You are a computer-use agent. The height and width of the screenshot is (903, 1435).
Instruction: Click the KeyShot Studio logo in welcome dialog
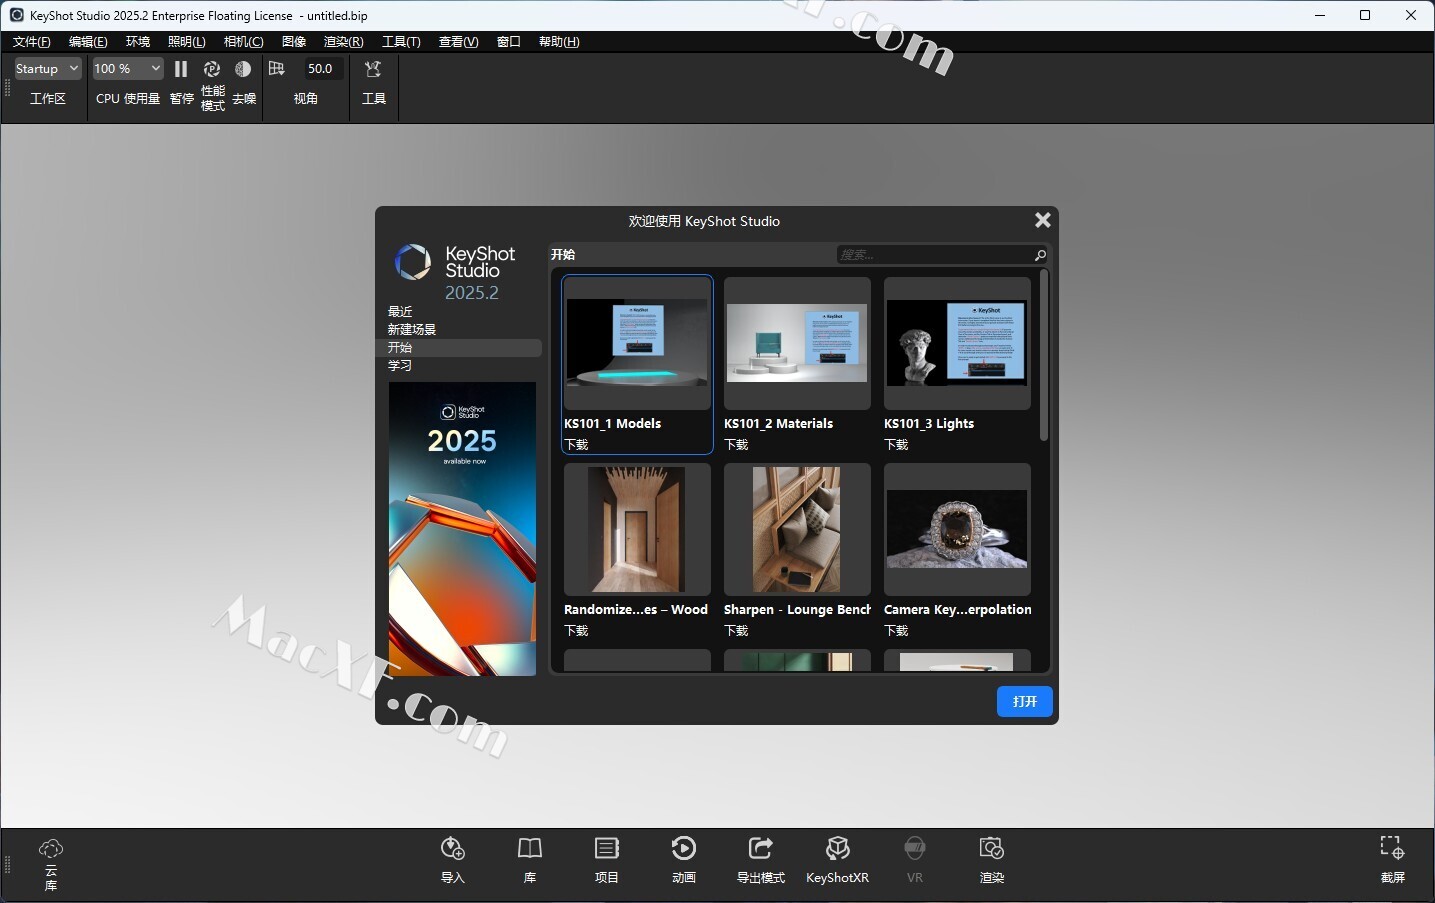tap(412, 262)
